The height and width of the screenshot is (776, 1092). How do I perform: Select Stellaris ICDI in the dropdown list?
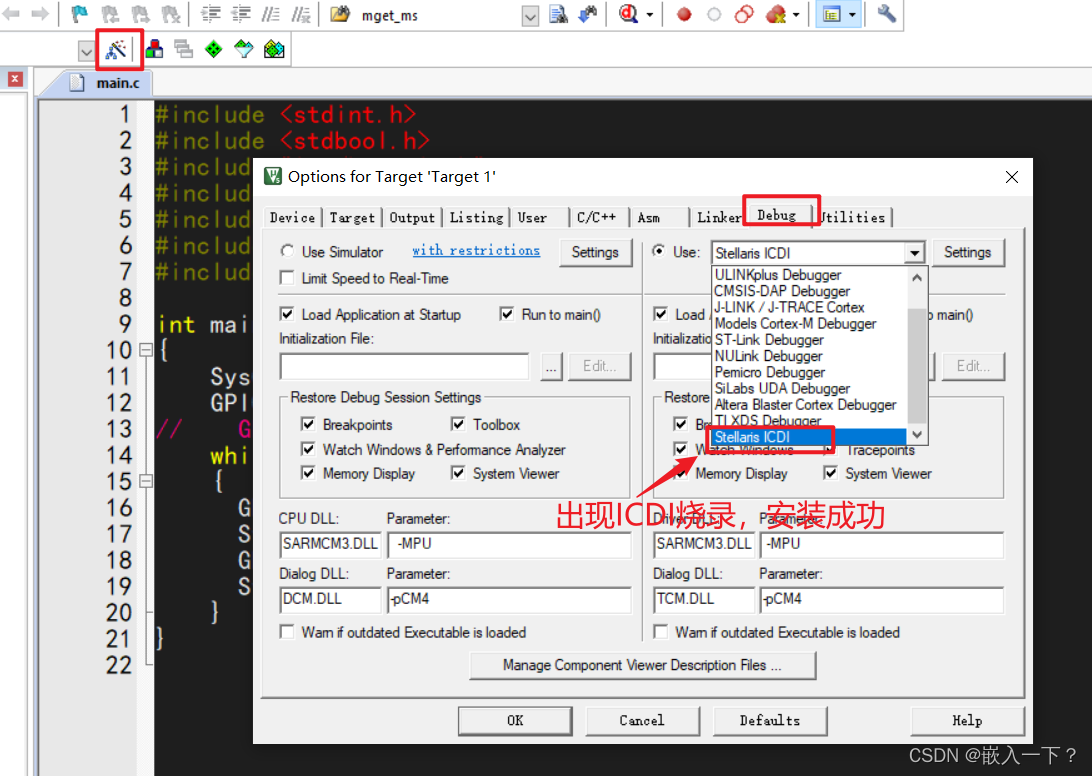[x=809, y=437]
